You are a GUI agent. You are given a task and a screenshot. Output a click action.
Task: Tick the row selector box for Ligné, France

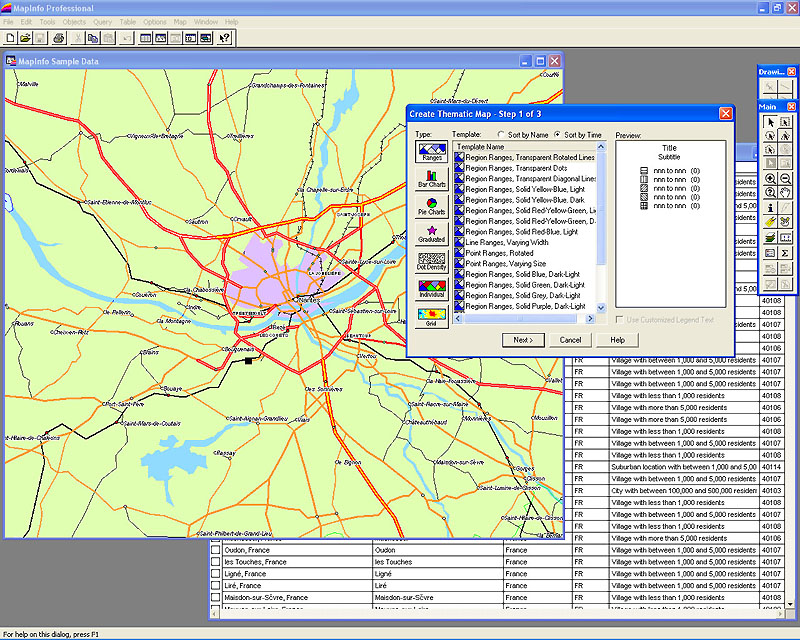pyautogui.click(x=215, y=574)
